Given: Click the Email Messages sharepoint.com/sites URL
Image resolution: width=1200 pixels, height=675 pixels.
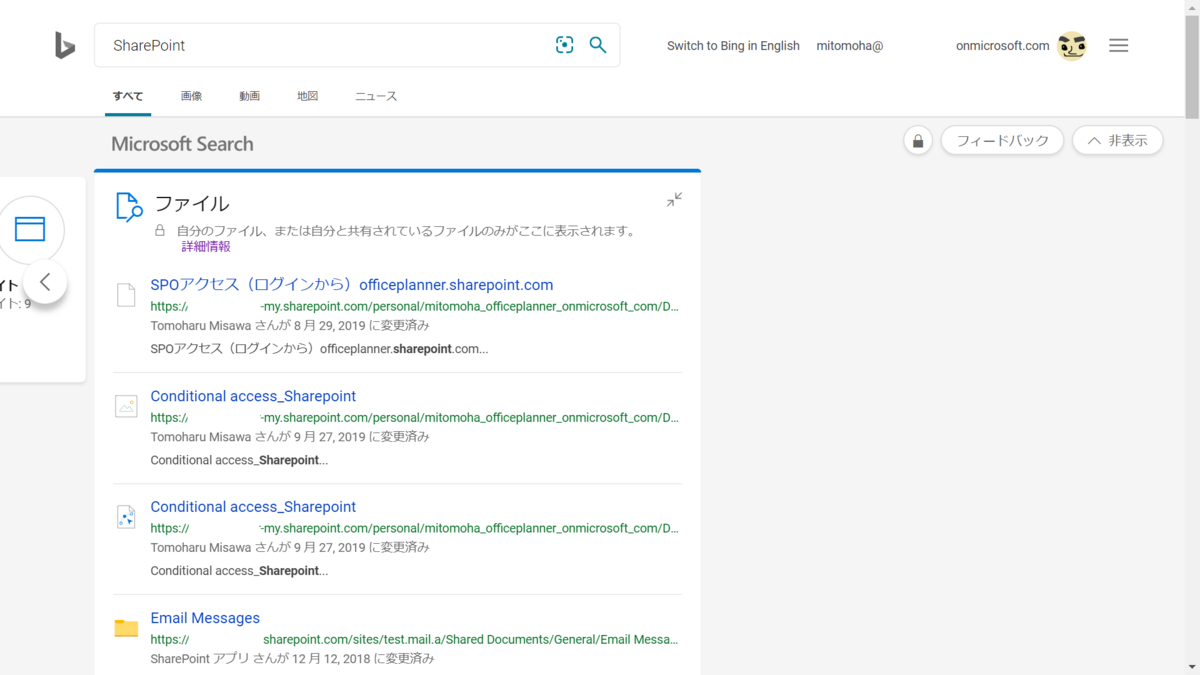Looking at the screenshot, I should 415,639.
